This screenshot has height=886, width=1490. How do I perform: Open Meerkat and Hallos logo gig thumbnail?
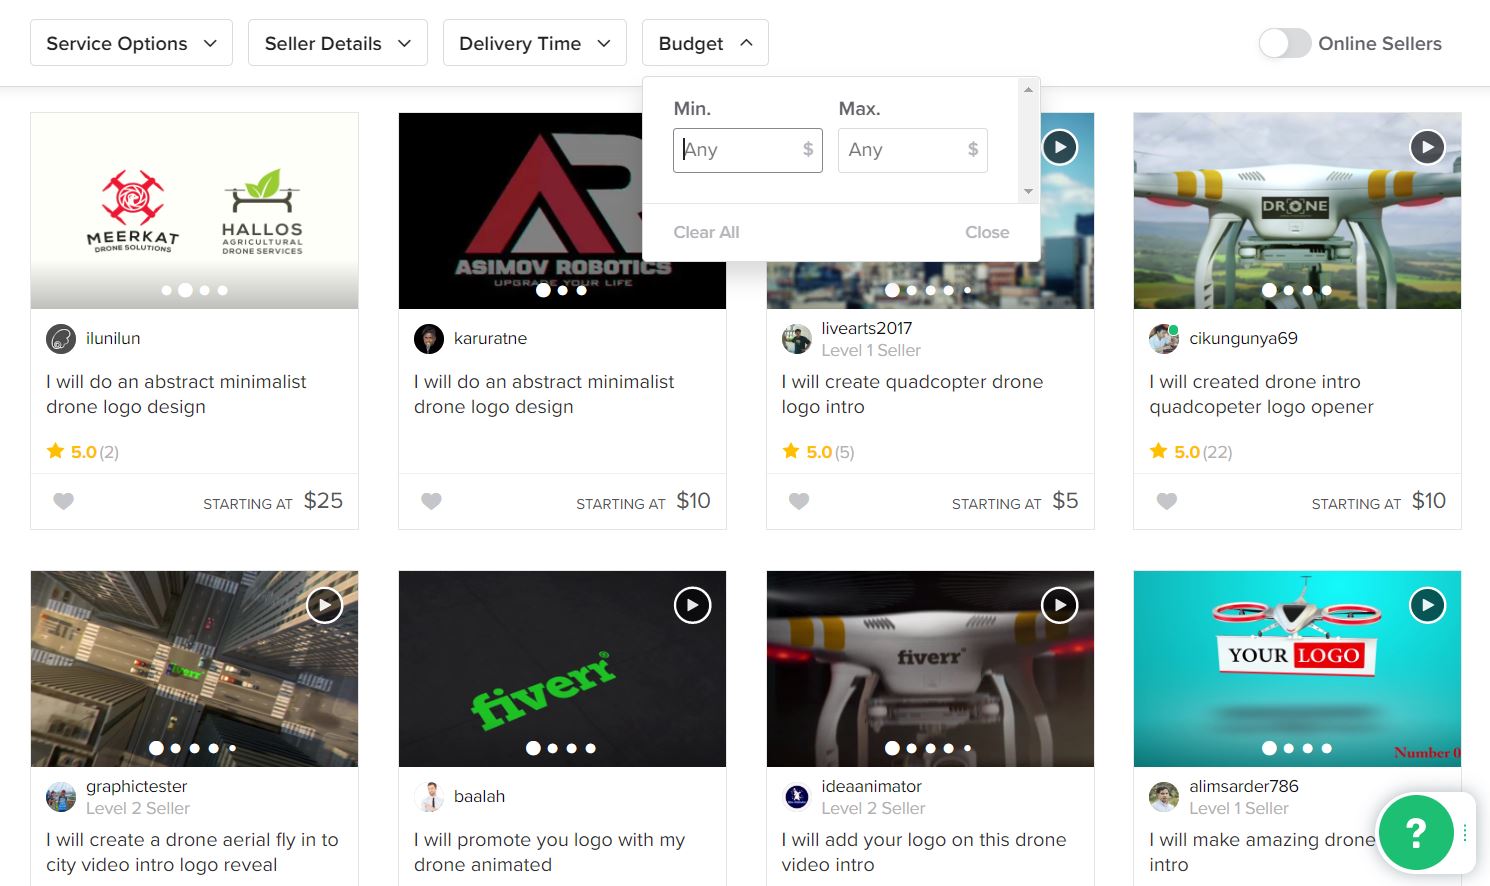(194, 210)
